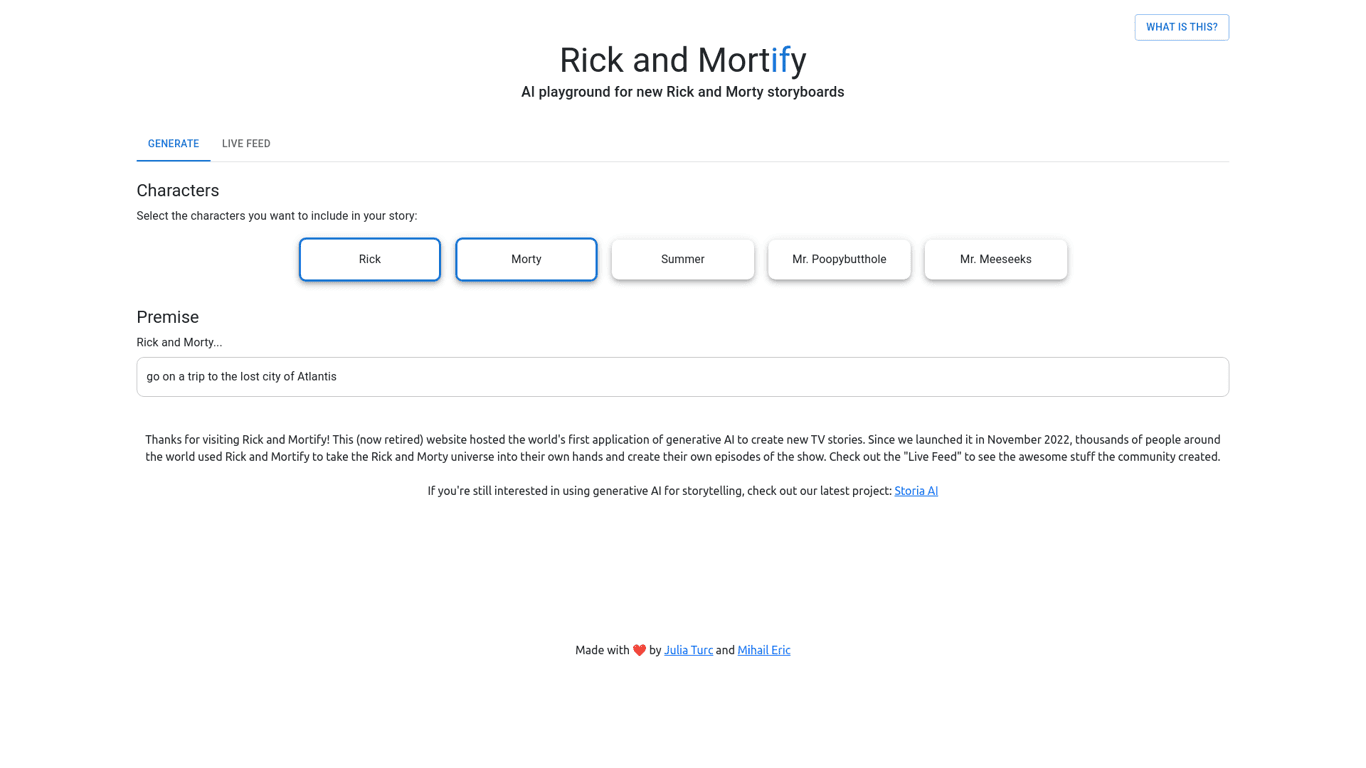
Task: Click the WHAT IS THIS? button
Action: coord(1181,27)
